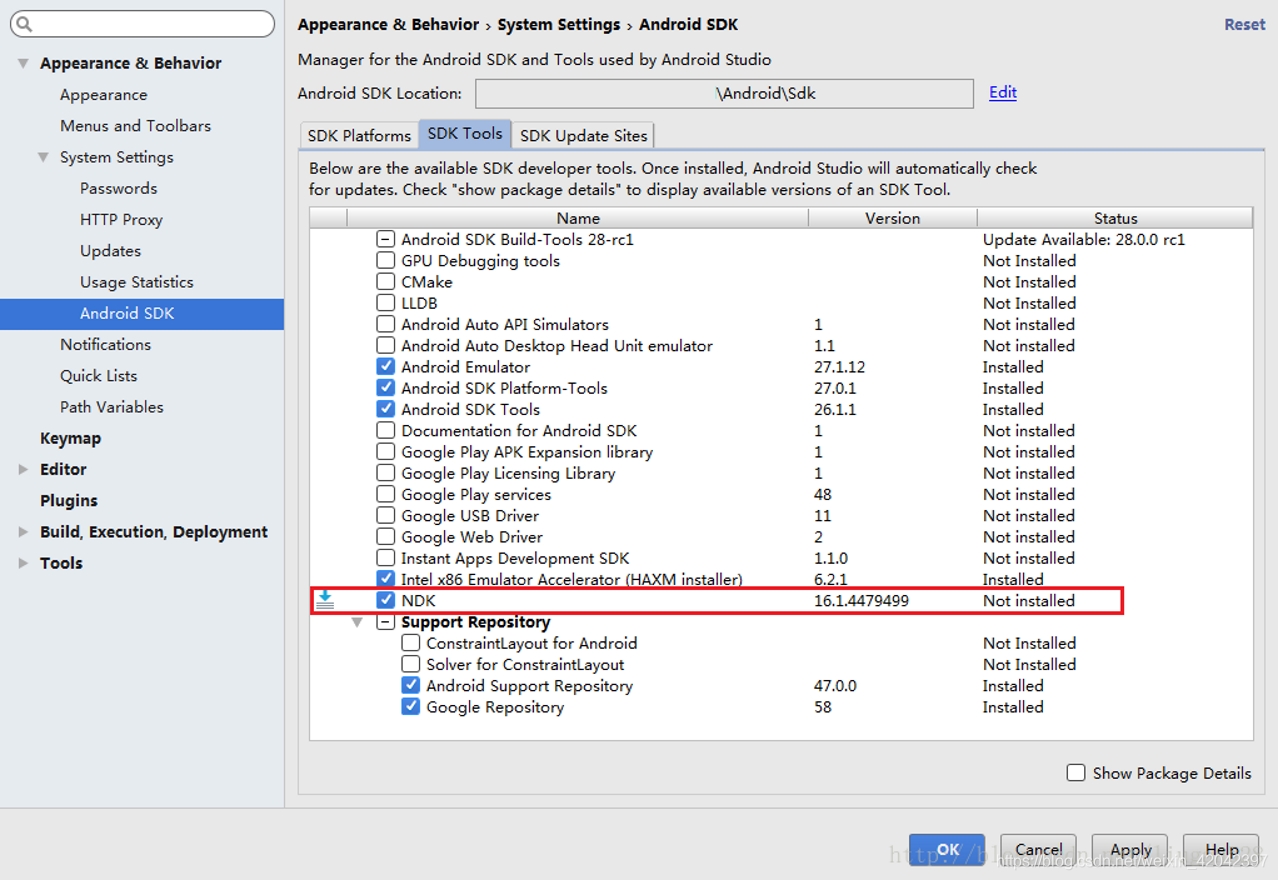Click the settings search field
1278x880 pixels.
(x=142, y=24)
